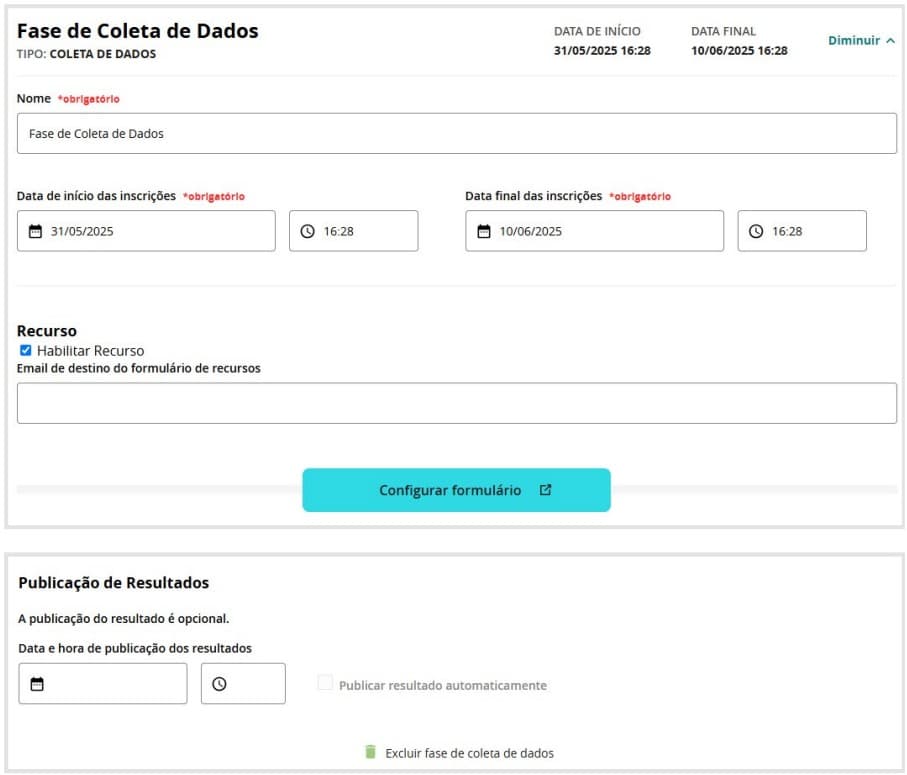Focus the Nome text field
The width and height of the screenshot is (907, 775).
point(456,133)
